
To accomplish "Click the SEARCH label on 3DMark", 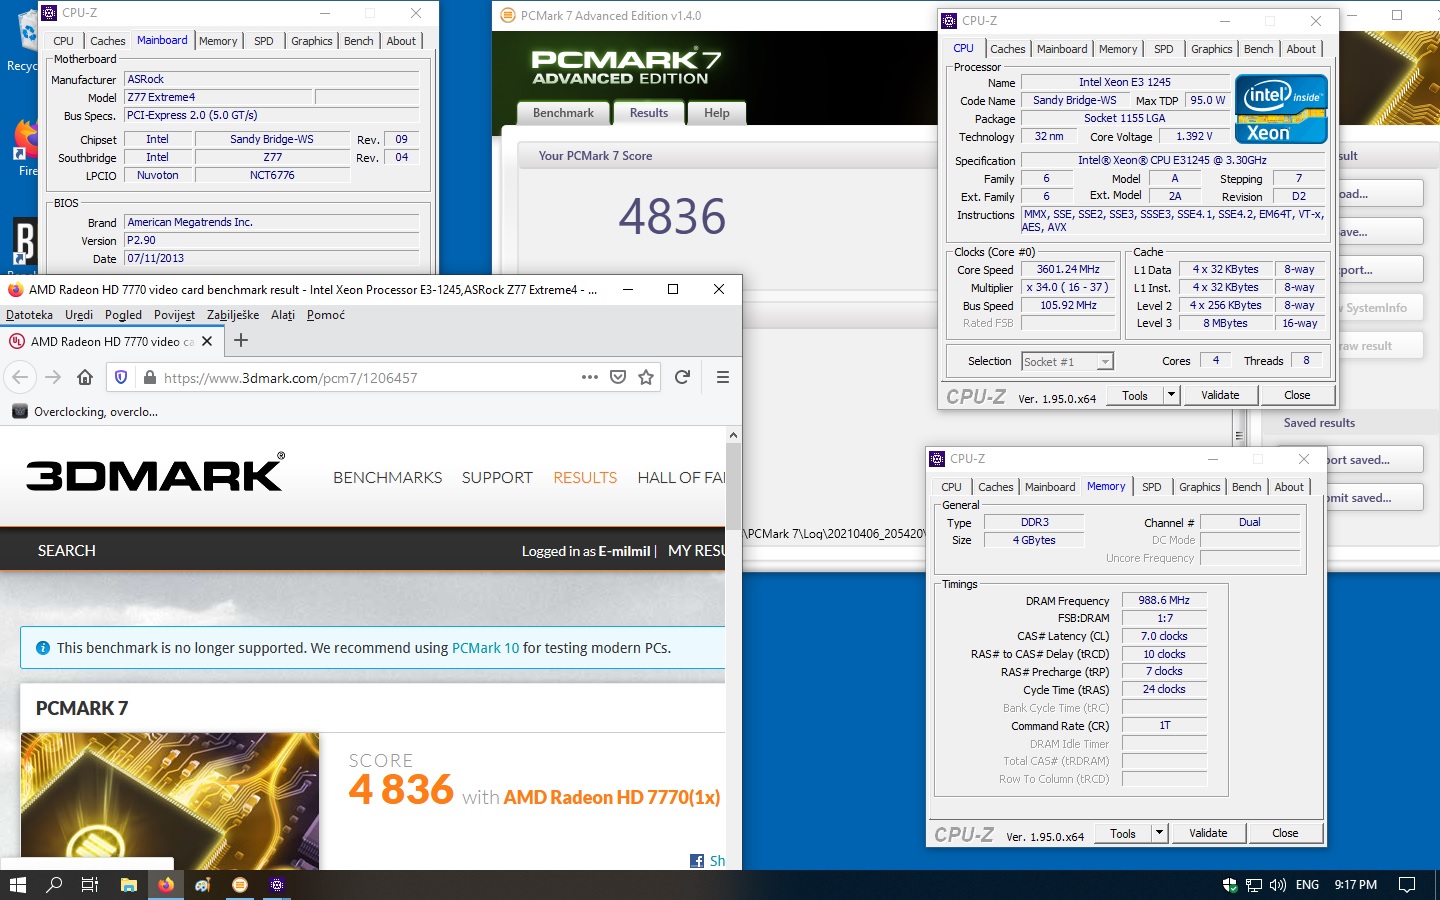I will click(x=67, y=551).
